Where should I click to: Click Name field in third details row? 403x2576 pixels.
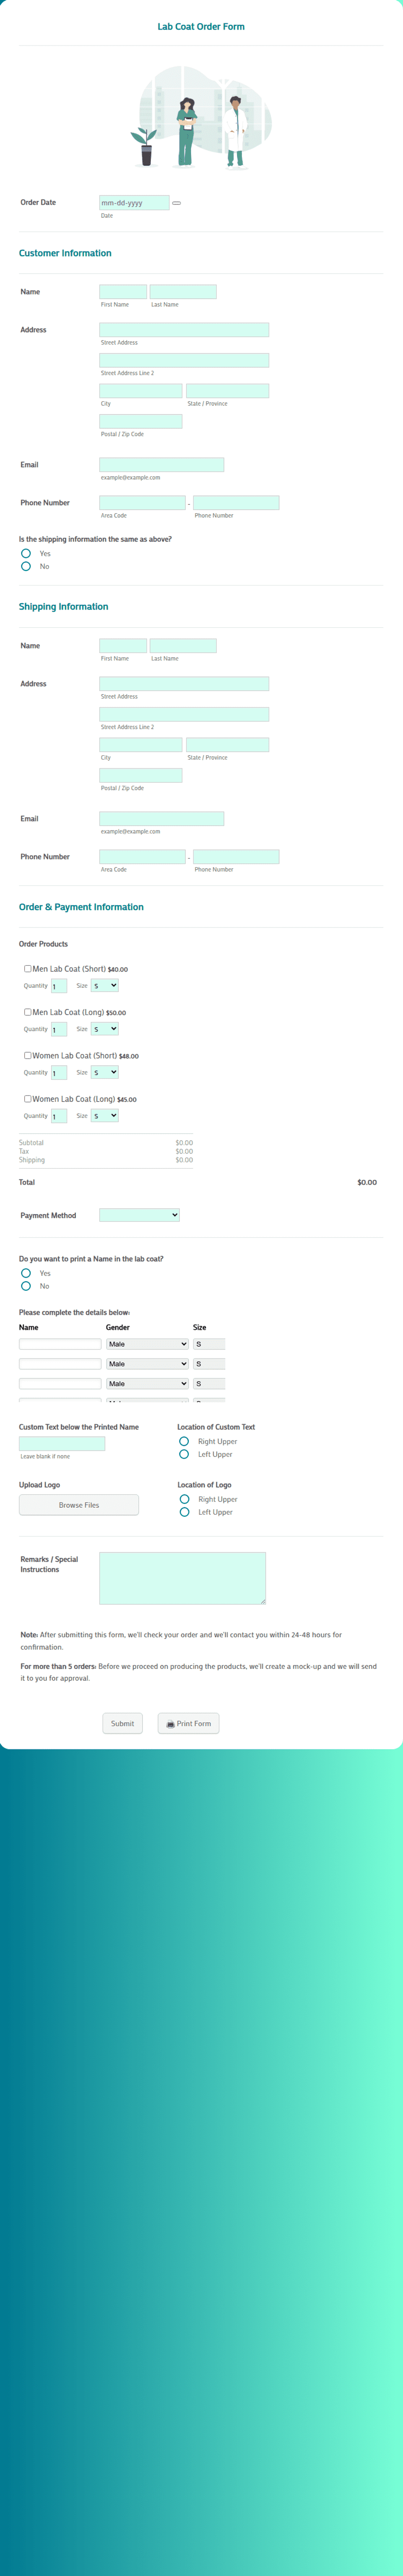(60, 1384)
